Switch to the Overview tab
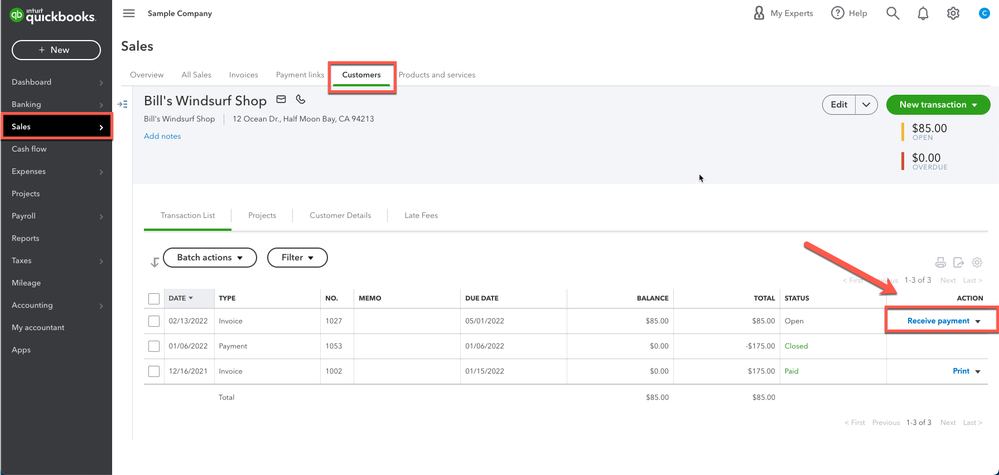 pyautogui.click(x=147, y=75)
